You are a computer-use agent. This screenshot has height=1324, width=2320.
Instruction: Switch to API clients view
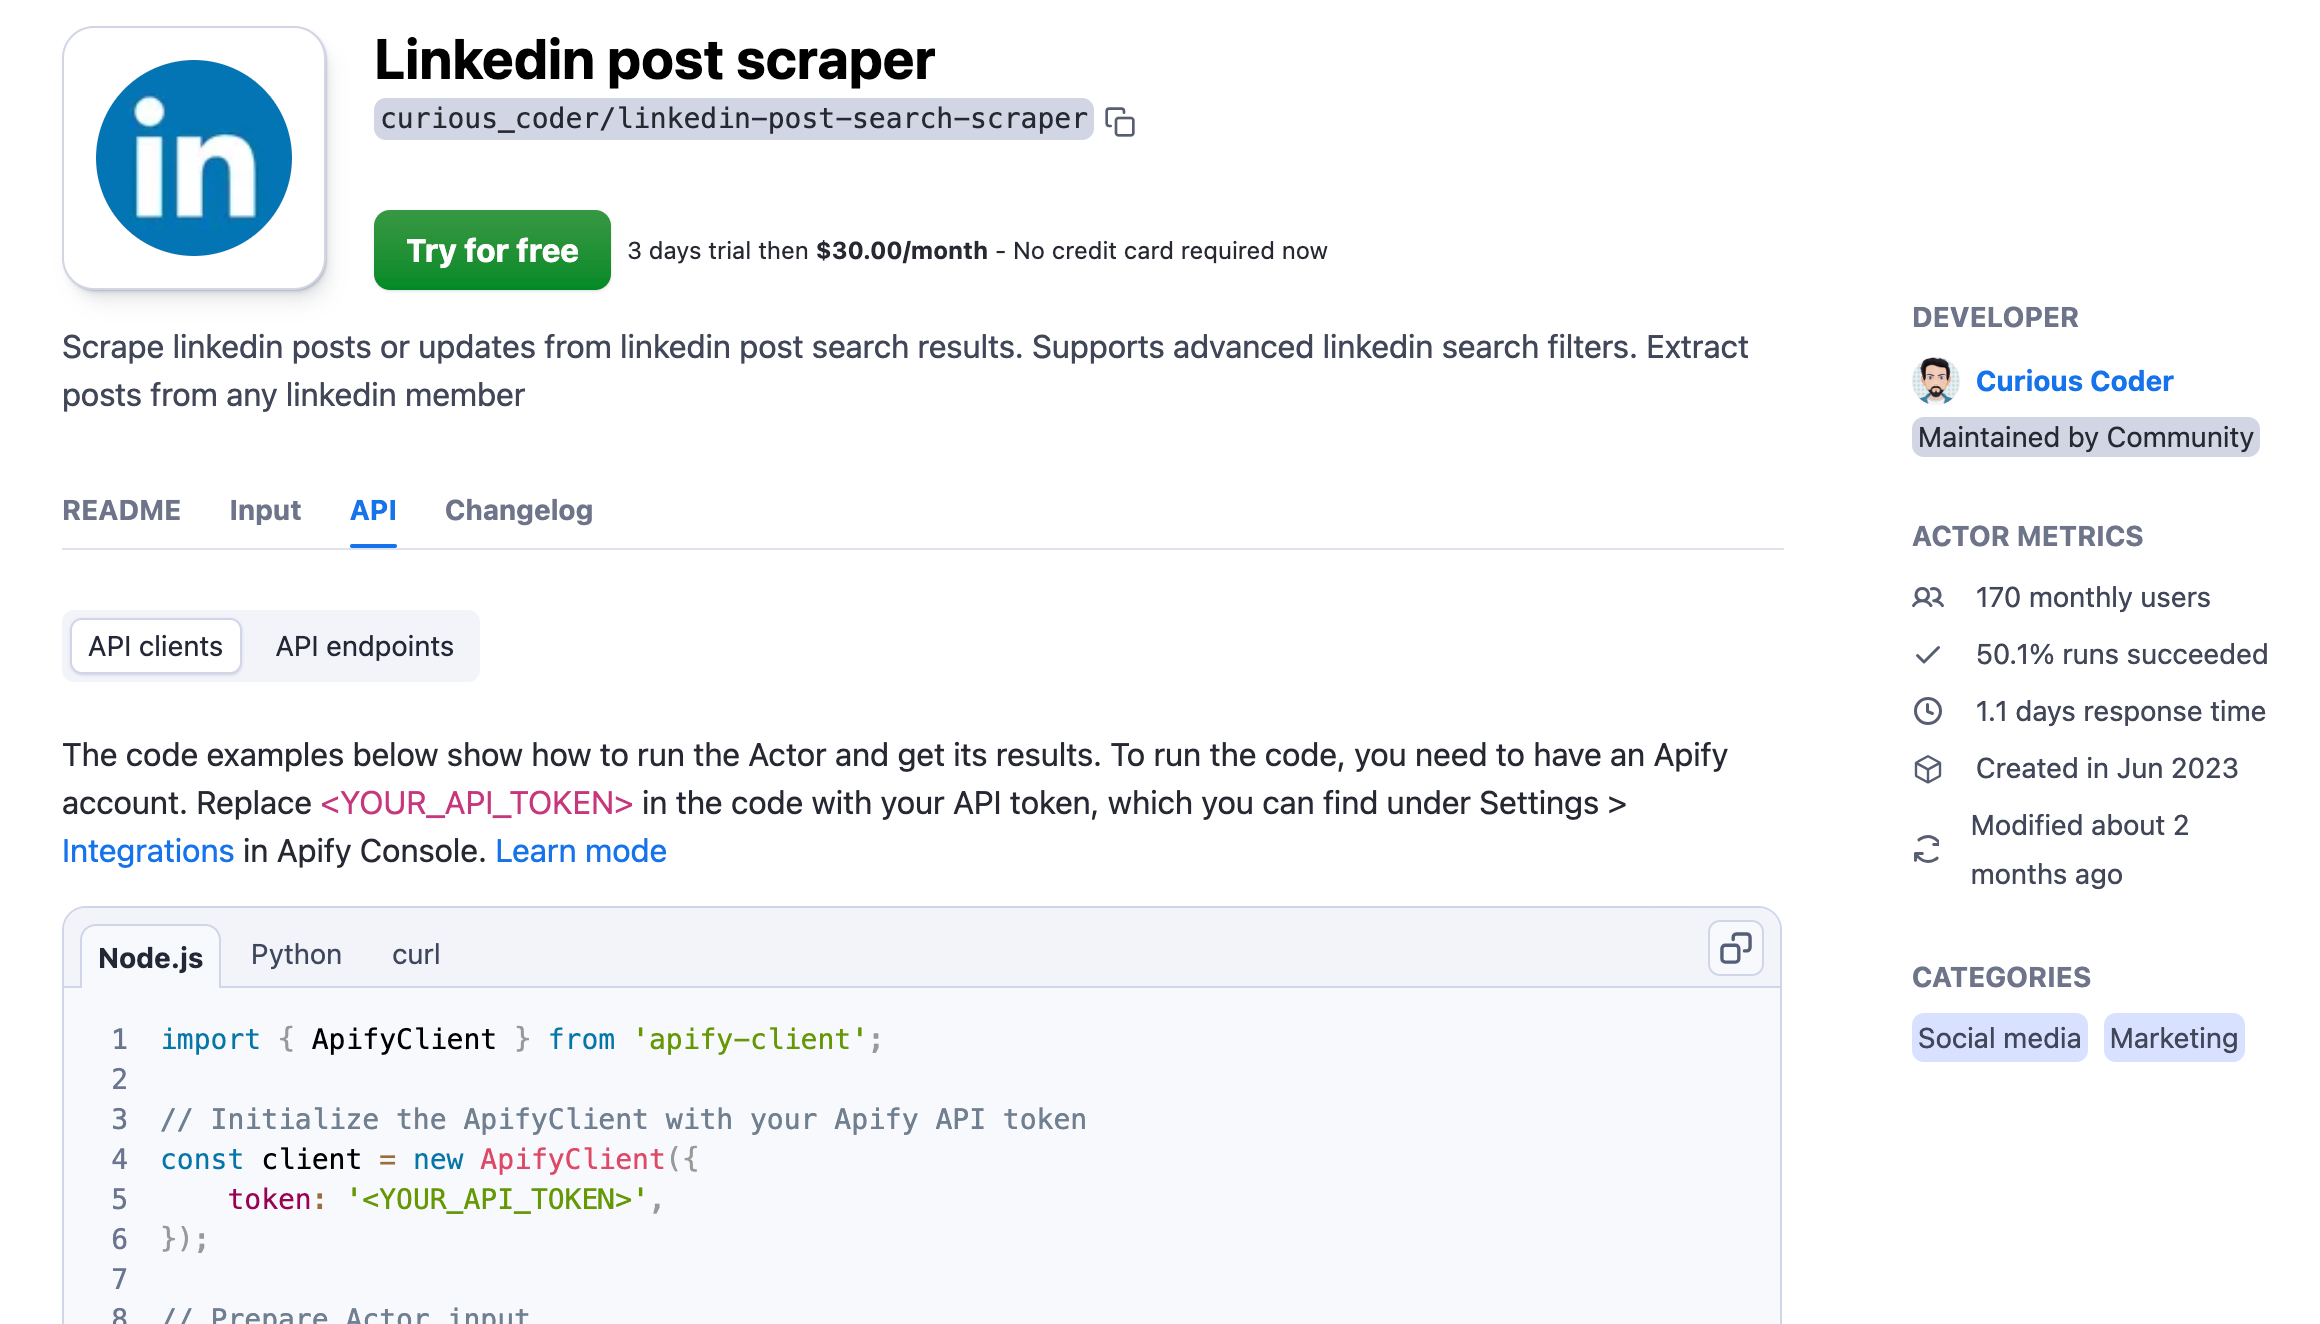click(155, 646)
